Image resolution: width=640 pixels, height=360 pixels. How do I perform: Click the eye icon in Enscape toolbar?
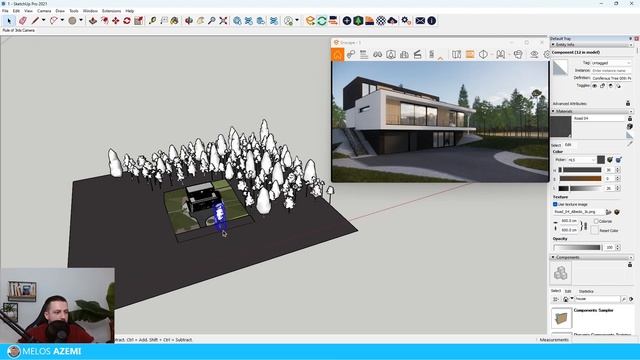point(534,54)
